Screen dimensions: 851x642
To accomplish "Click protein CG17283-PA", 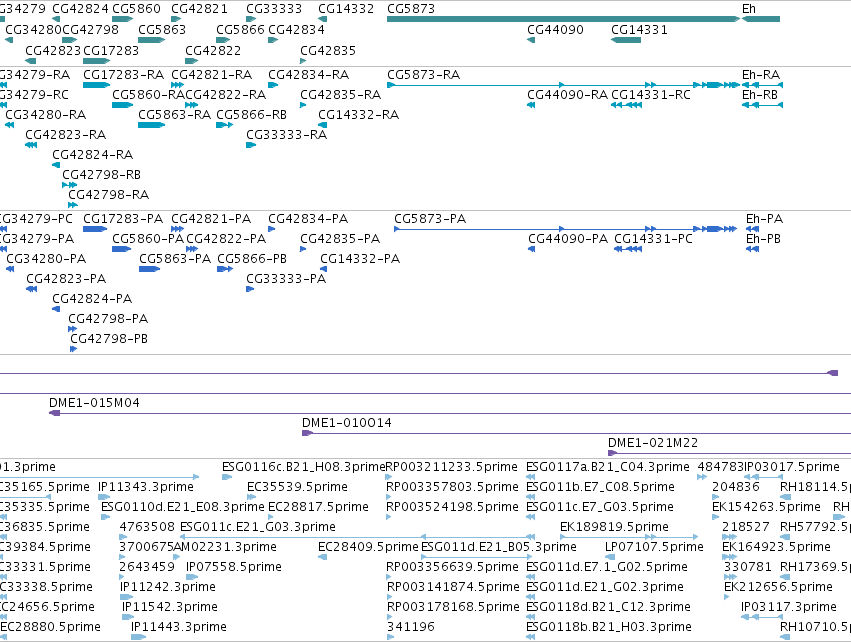I will pyautogui.click(x=95, y=229).
